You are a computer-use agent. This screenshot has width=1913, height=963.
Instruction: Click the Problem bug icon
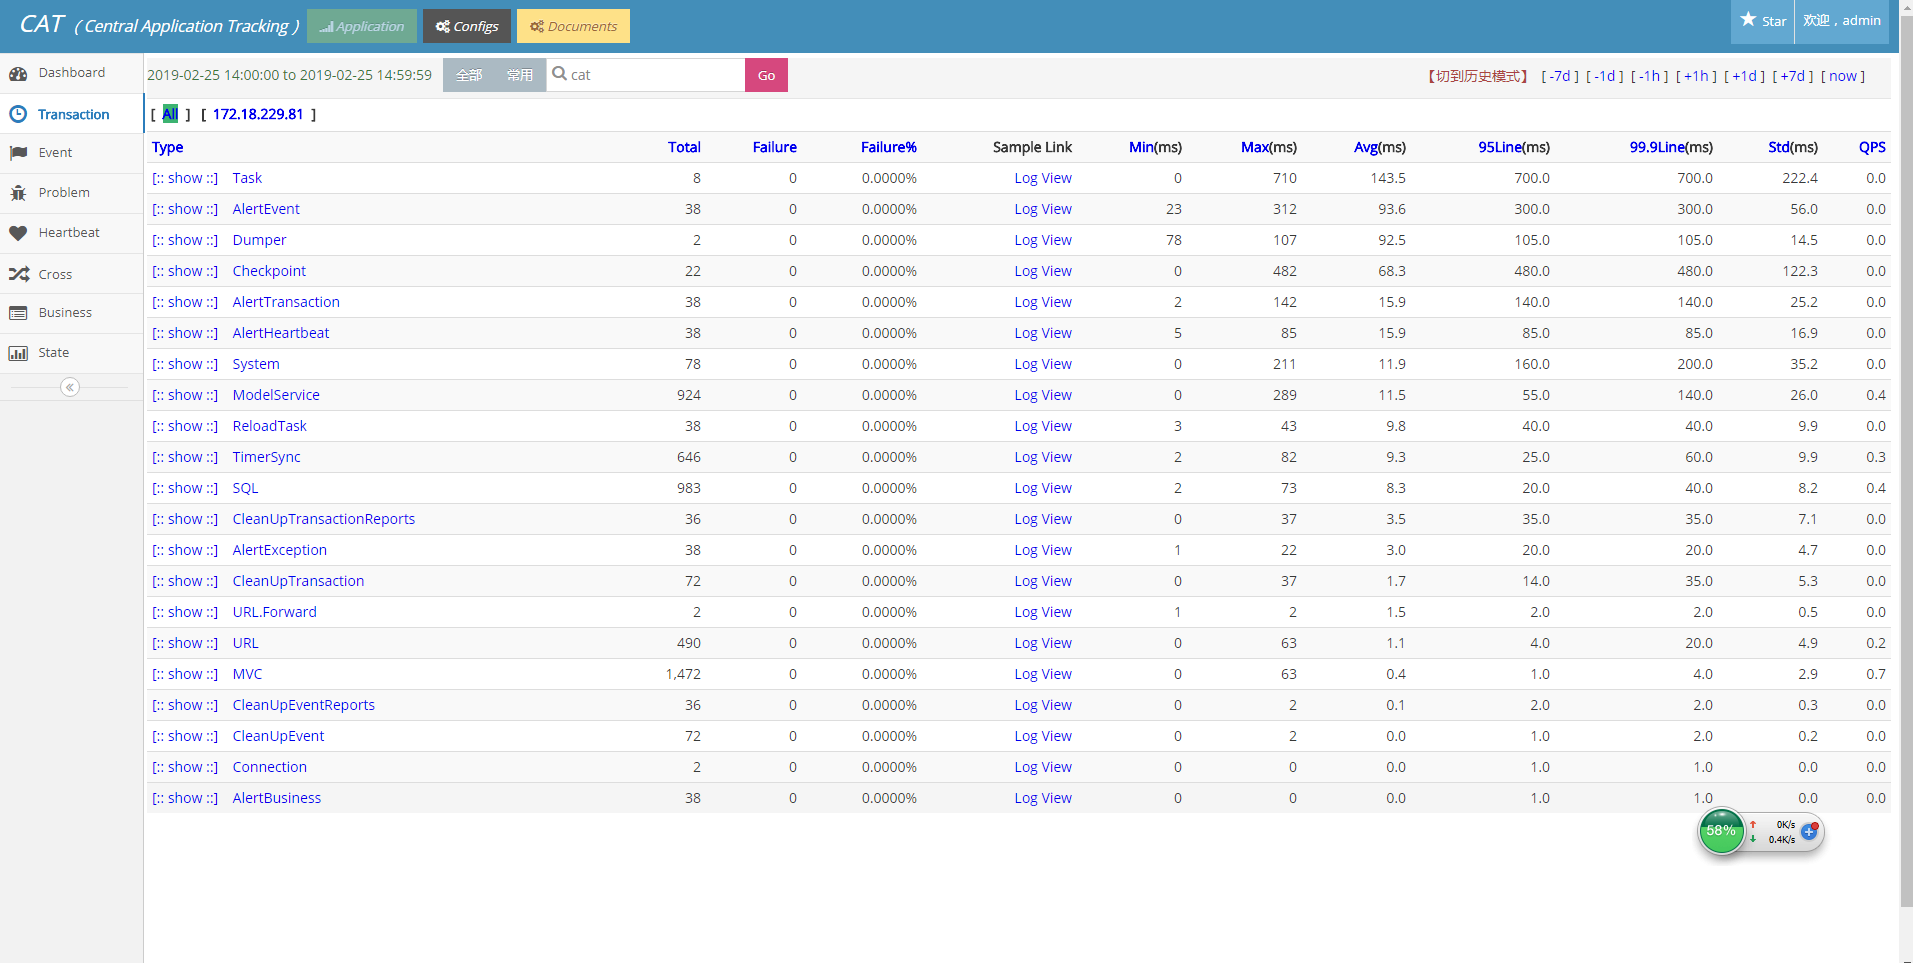point(18,193)
